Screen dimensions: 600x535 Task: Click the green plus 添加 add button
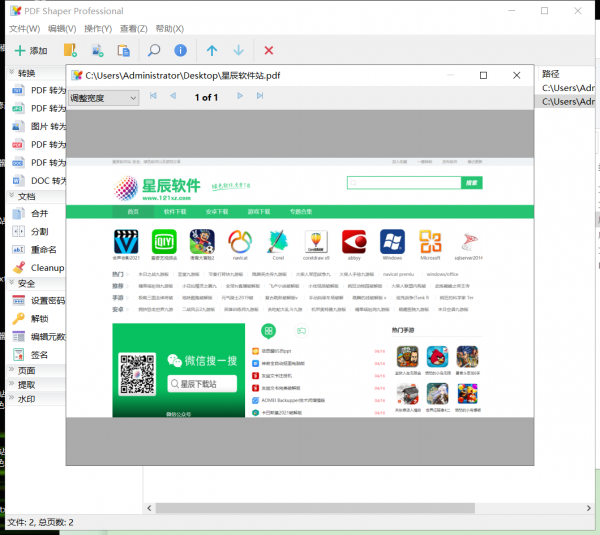pos(31,51)
